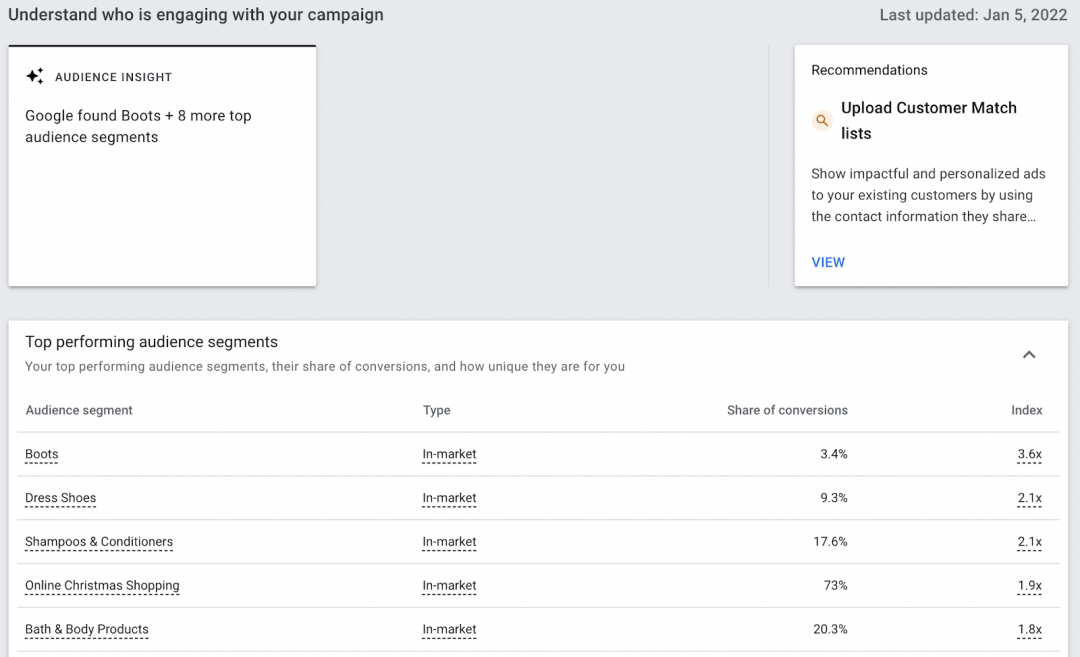Viewport: 1080px width, 657px height.
Task: Click the 1.8x index for Bath & Body Products
Action: [1029, 630]
